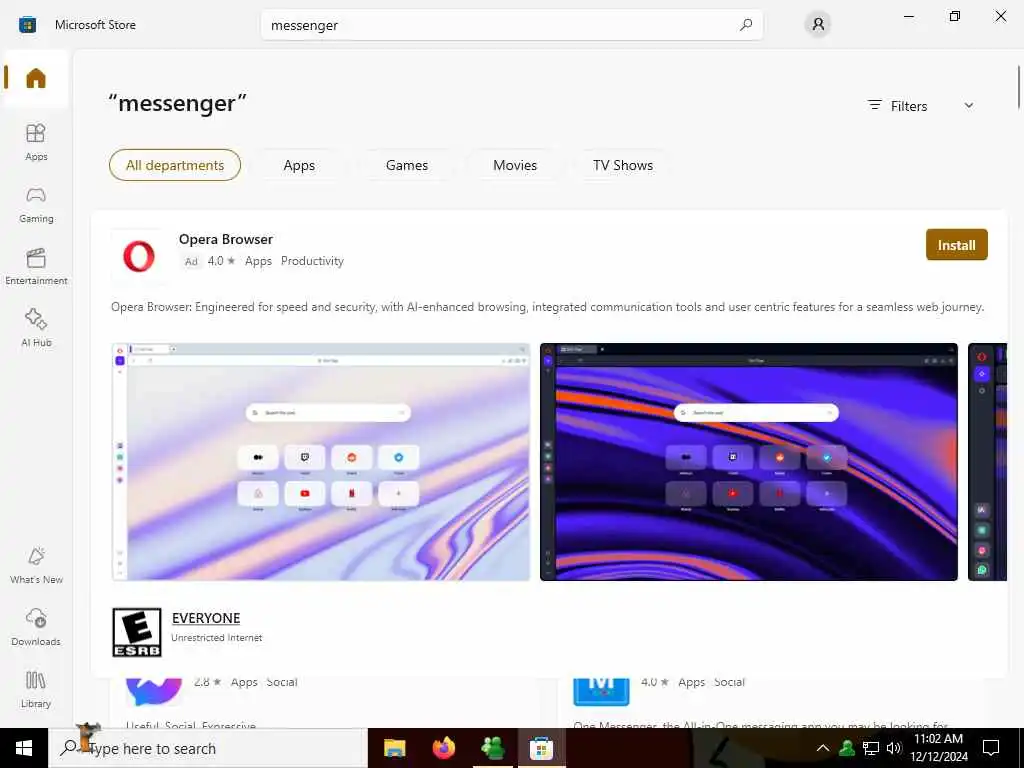1024x768 pixels.
Task: Click the Microsoft Store logo in the title bar
Action: pos(27,25)
